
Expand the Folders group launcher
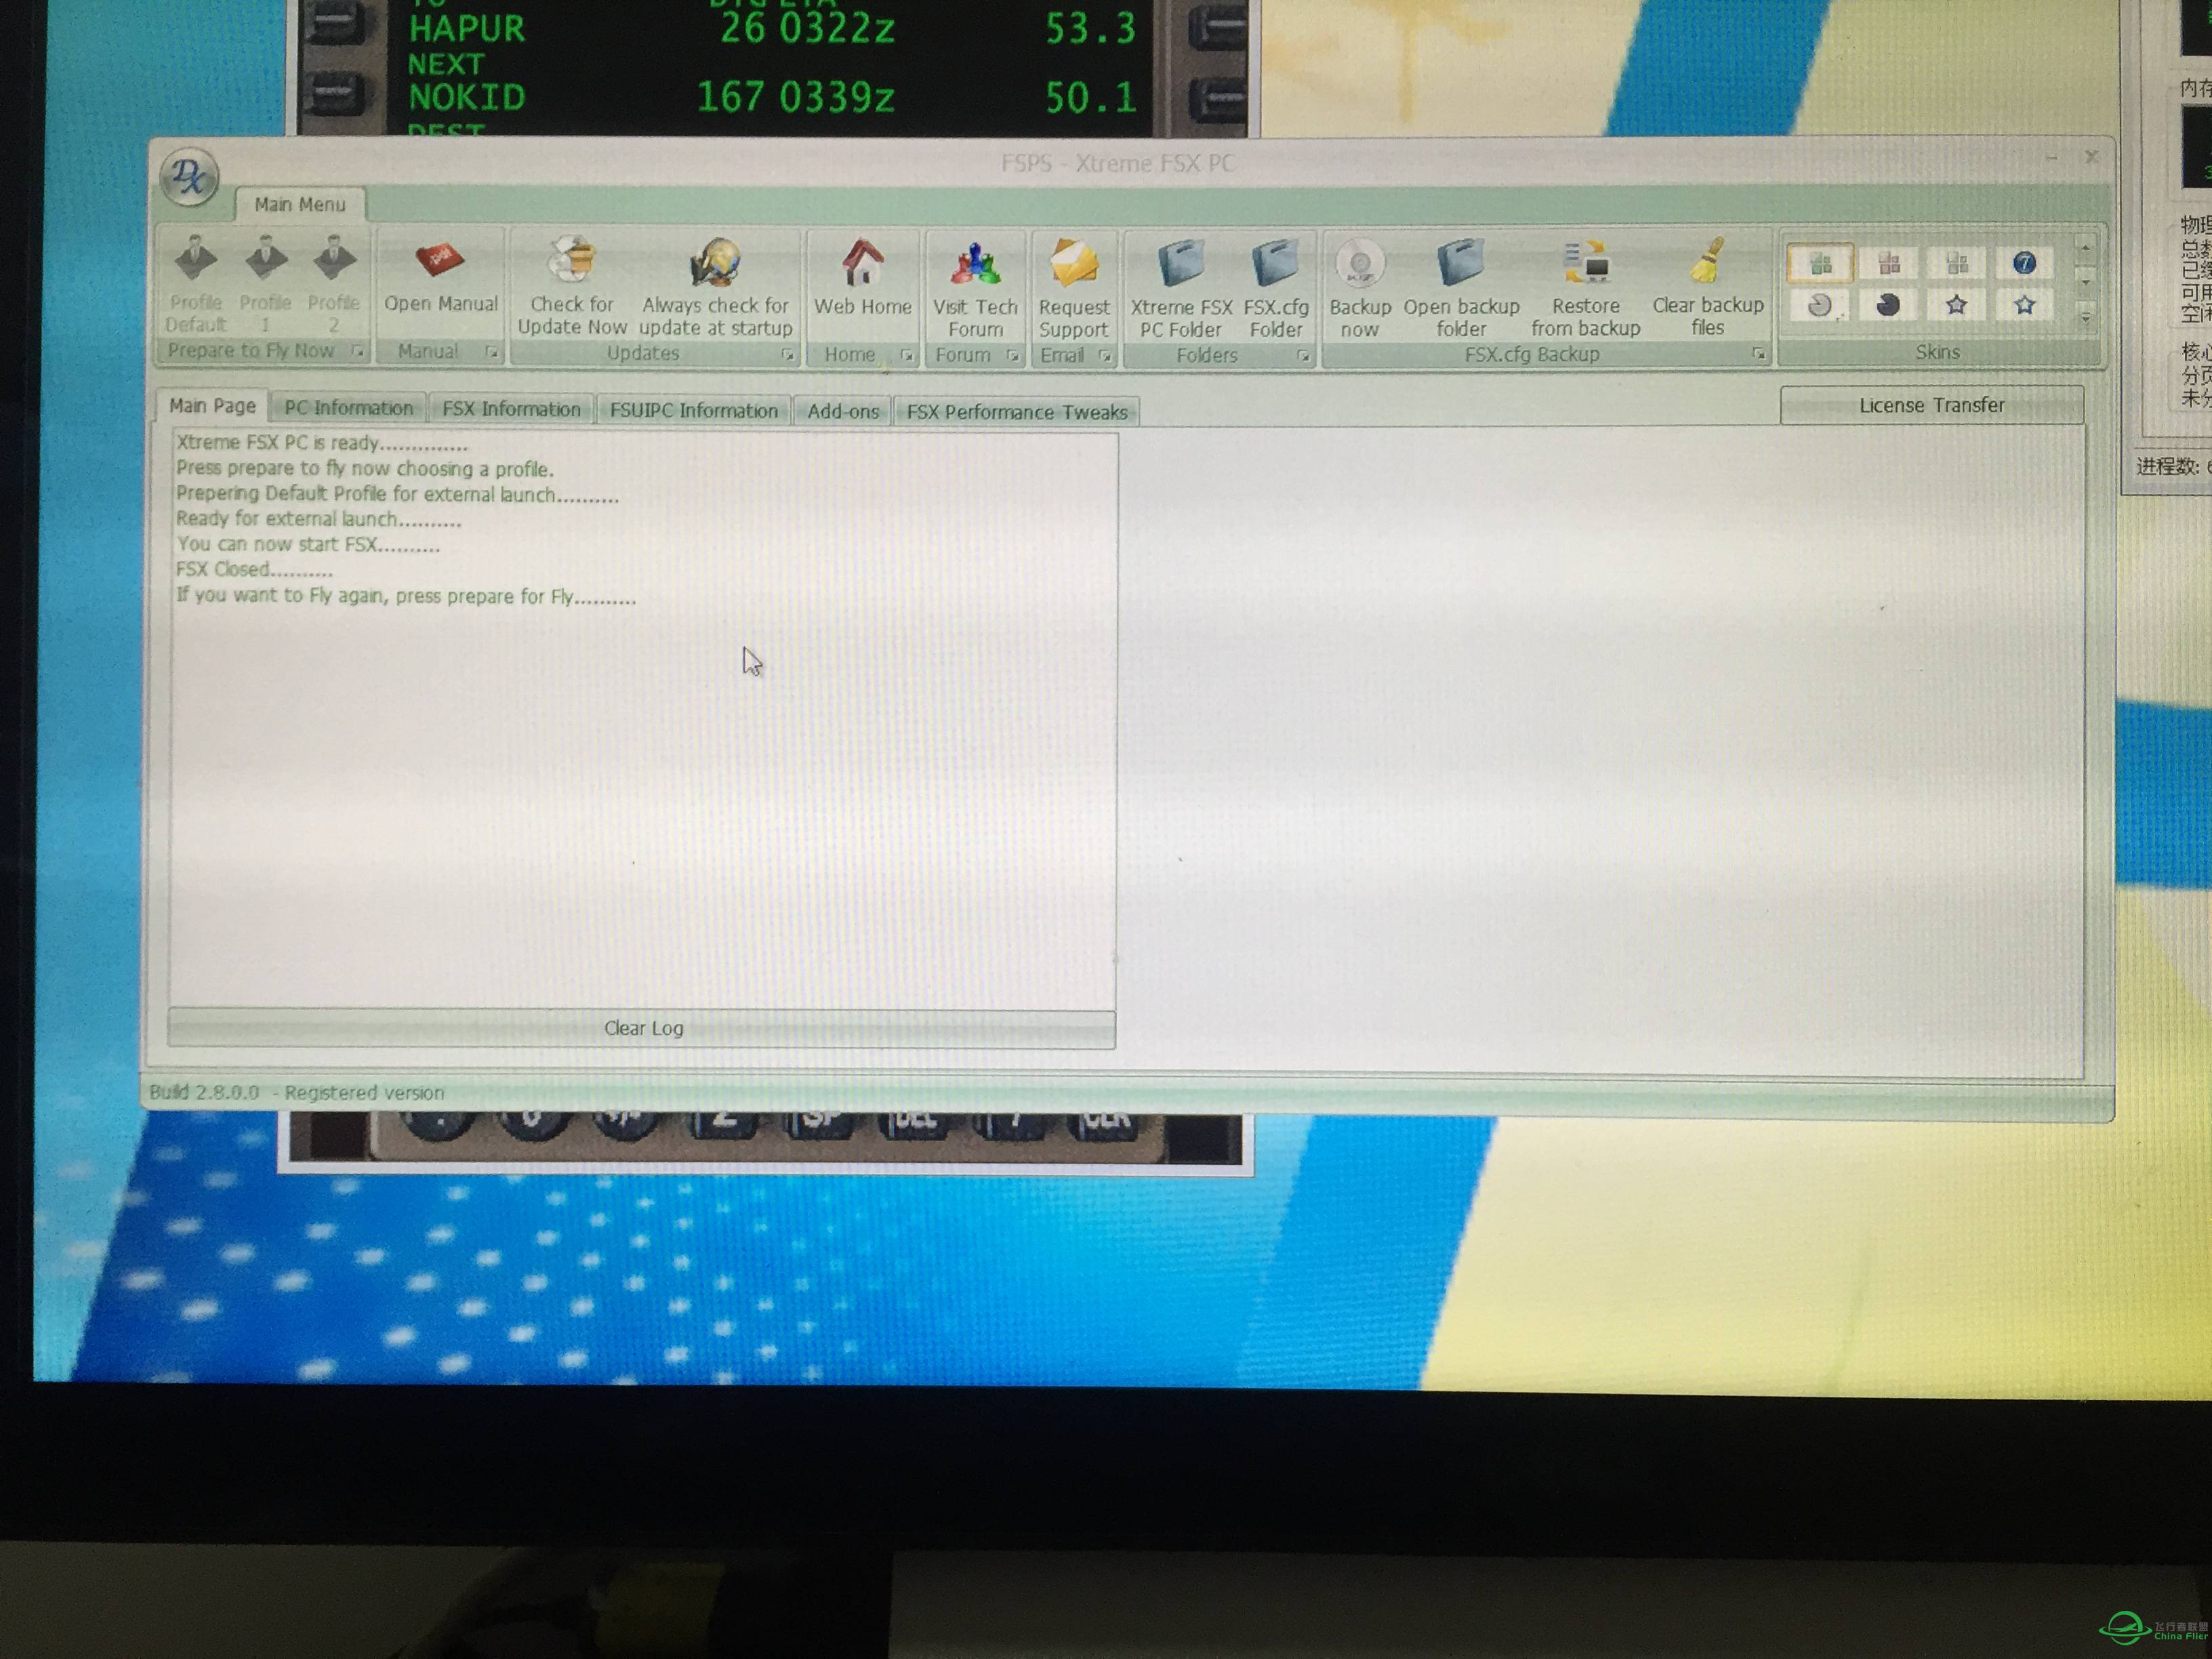(1302, 355)
